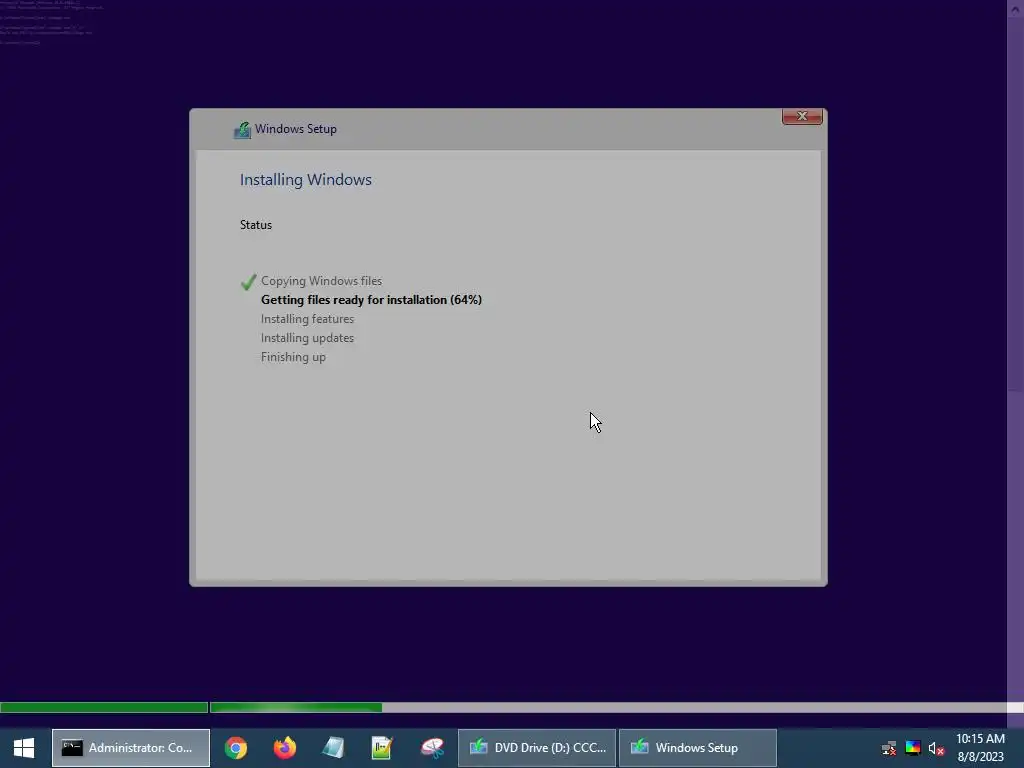1024x768 pixels.
Task: Launch Firefox from the taskbar
Action: tap(285, 748)
